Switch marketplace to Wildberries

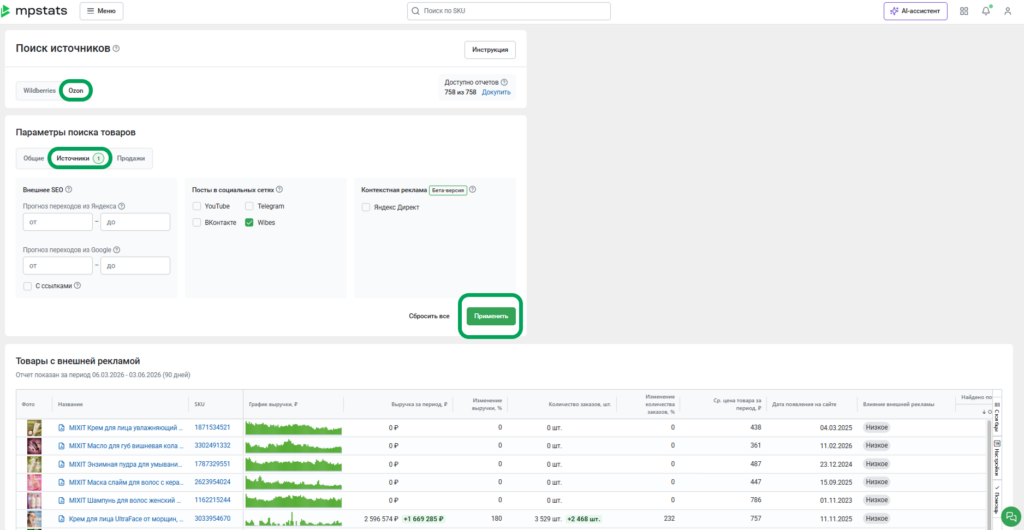(x=39, y=91)
